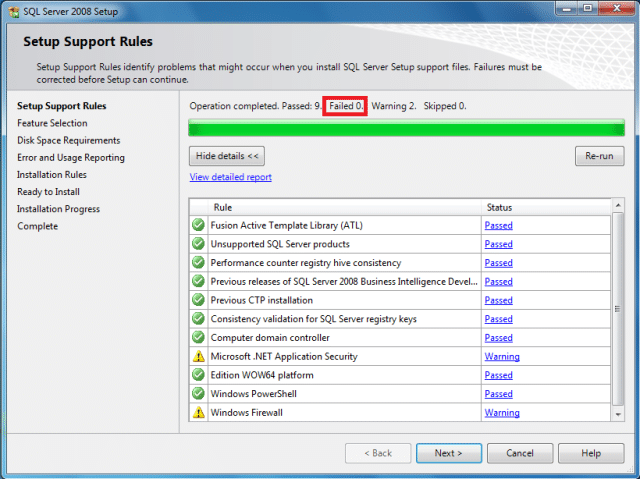Select Installation Rules step

(x=52, y=175)
